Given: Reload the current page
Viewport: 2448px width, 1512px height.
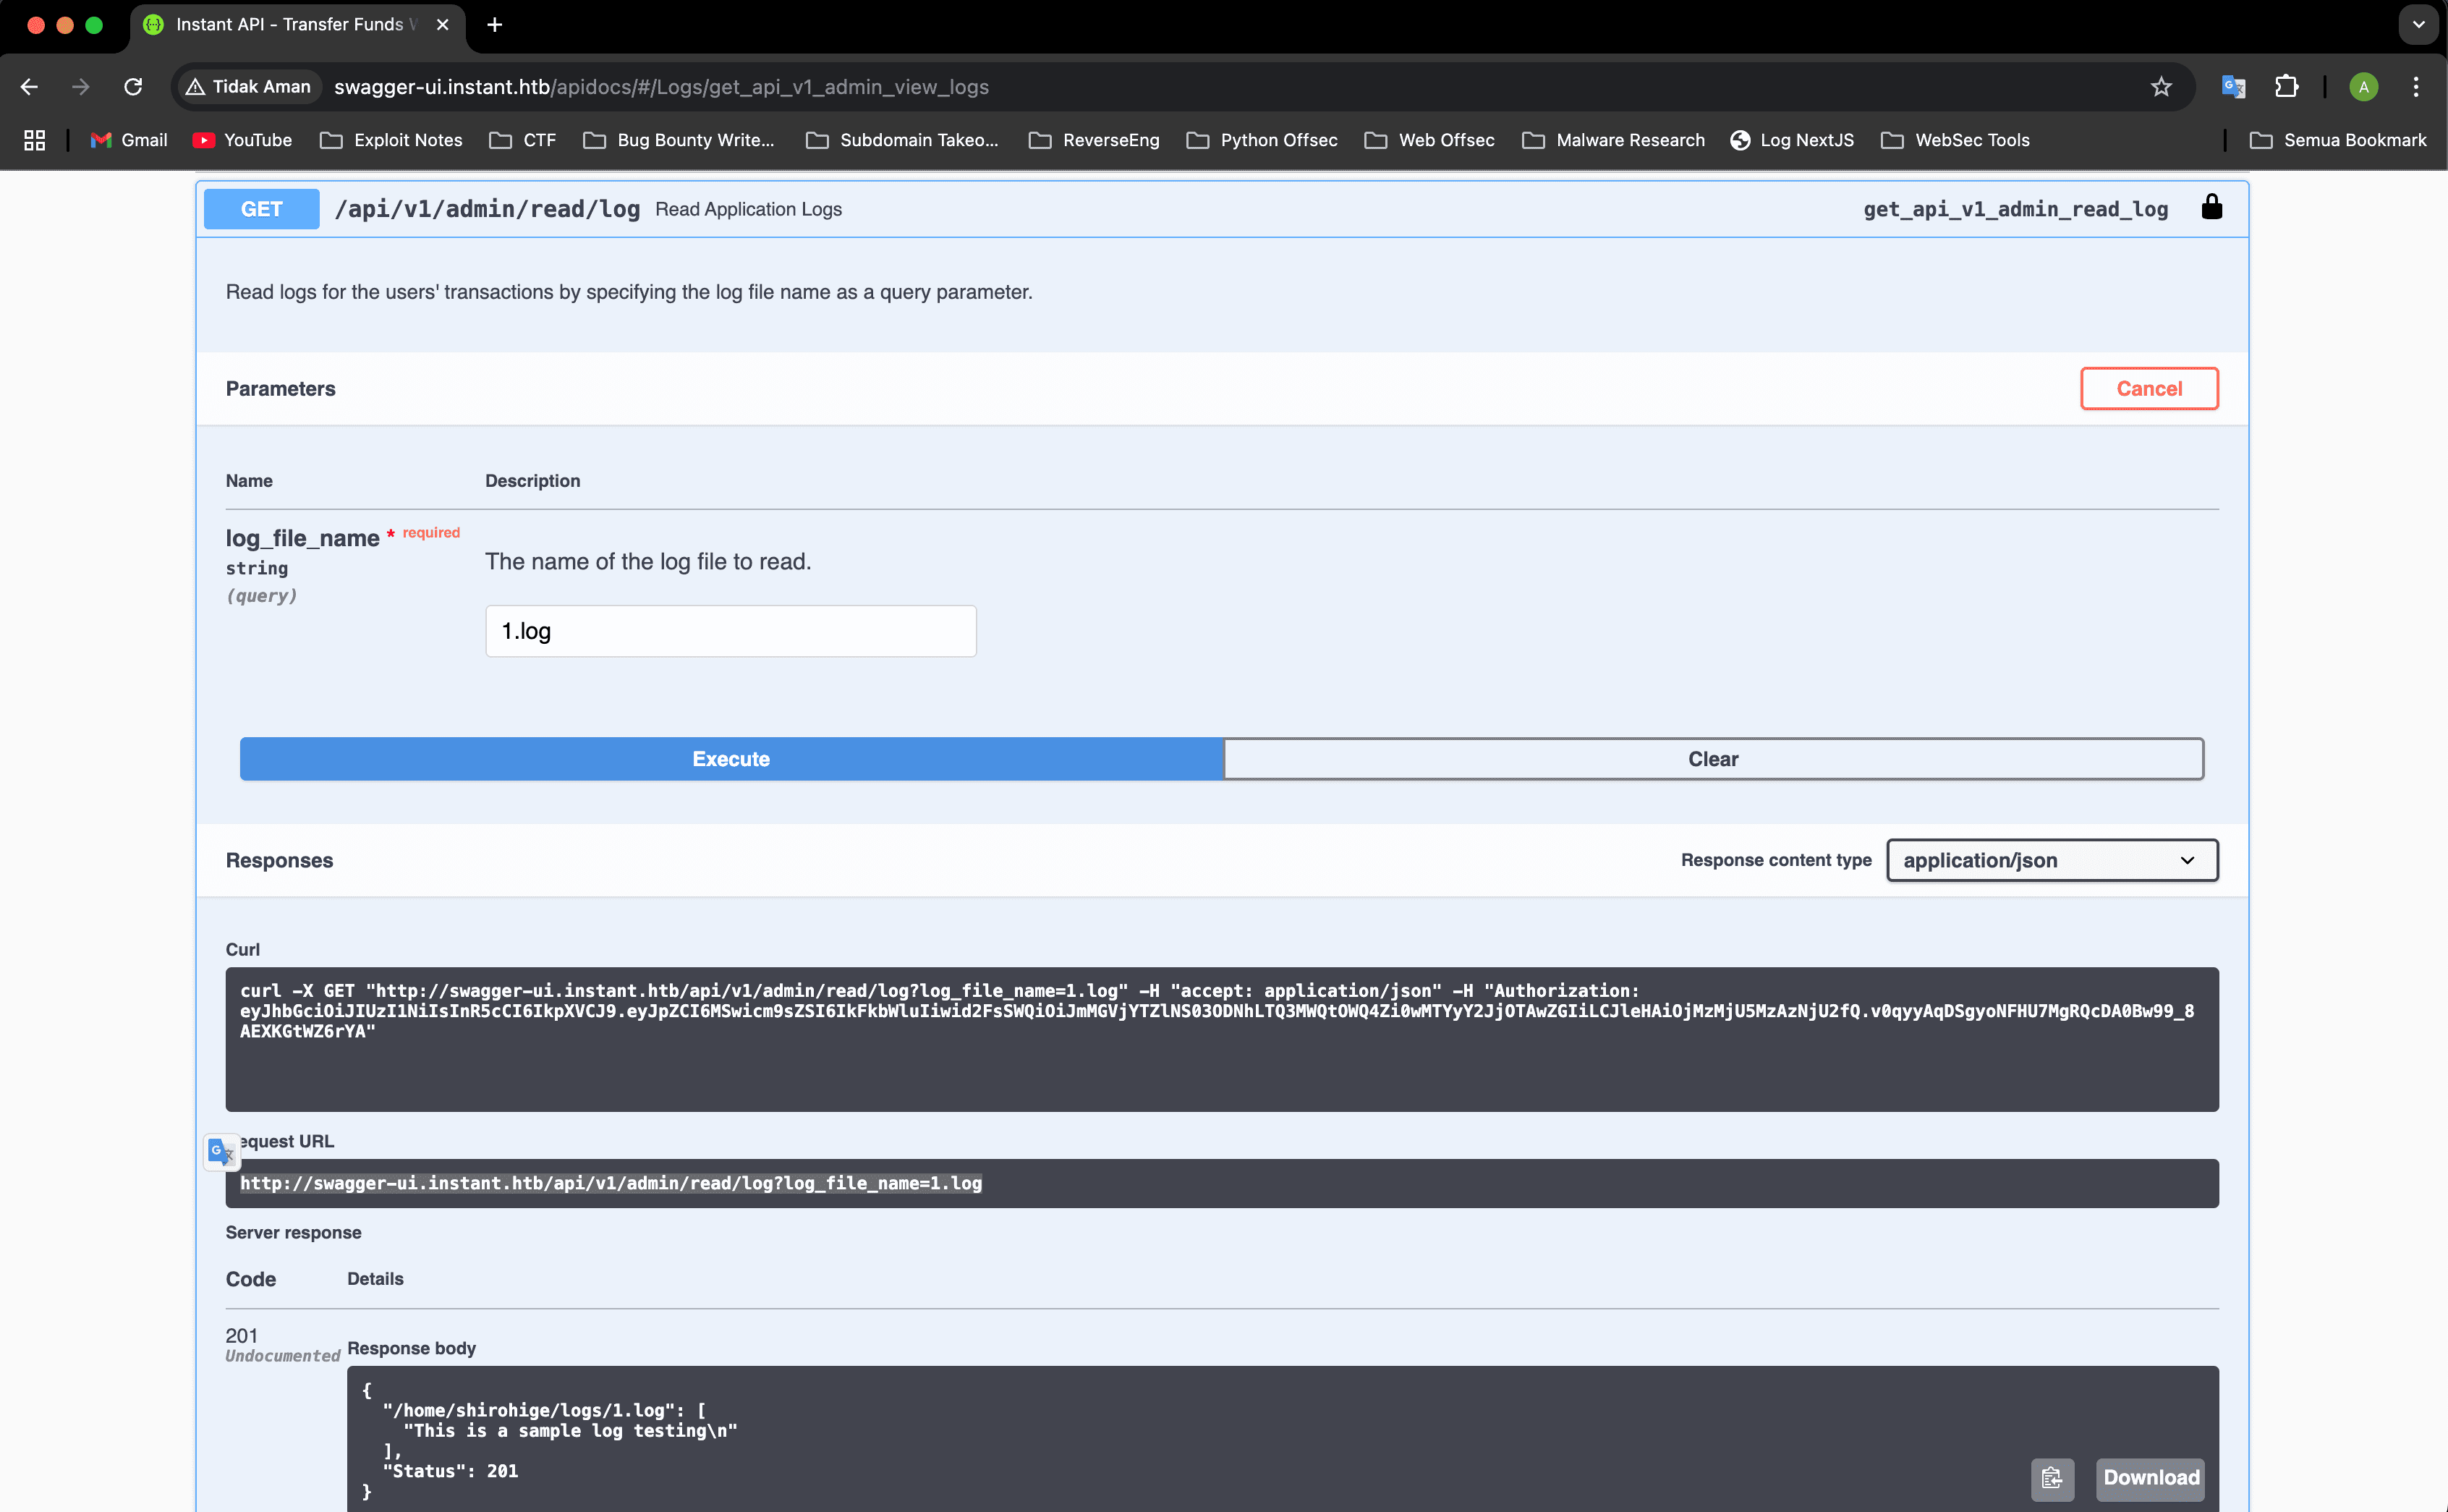Looking at the screenshot, I should (x=133, y=87).
